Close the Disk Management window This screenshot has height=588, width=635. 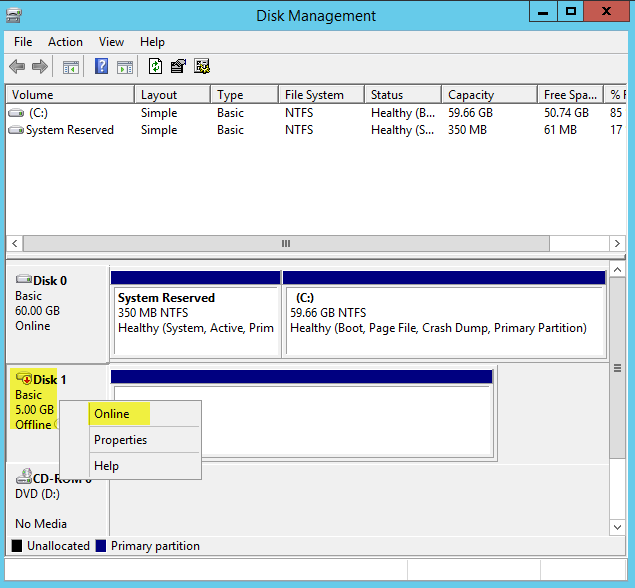tap(606, 11)
